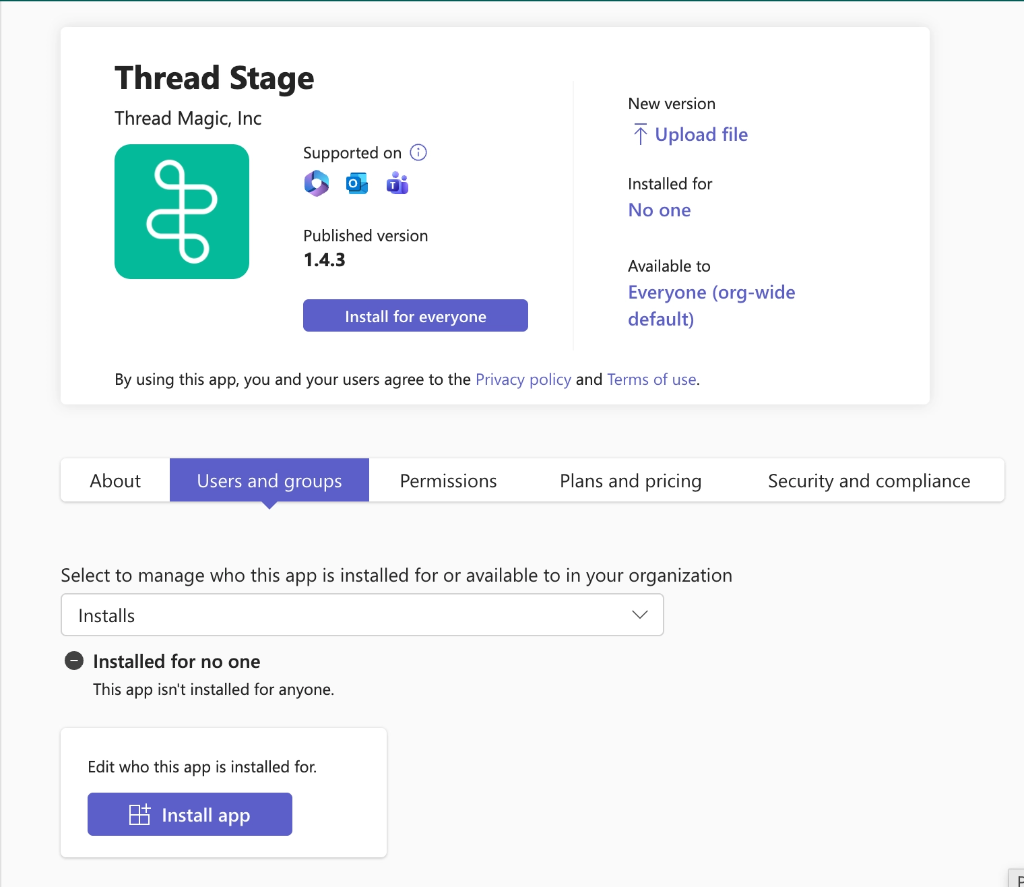Click the Upload file link
The image size is (1024, 887).
[x=701, y=135]
